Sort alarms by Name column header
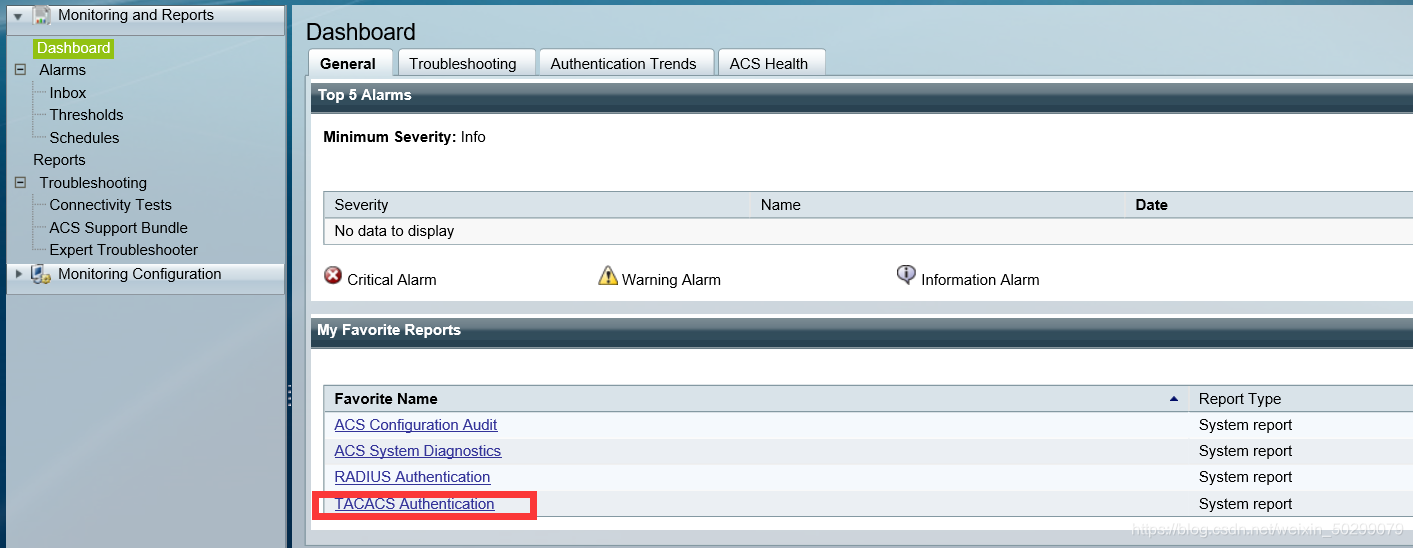 [x=937, y=205]
